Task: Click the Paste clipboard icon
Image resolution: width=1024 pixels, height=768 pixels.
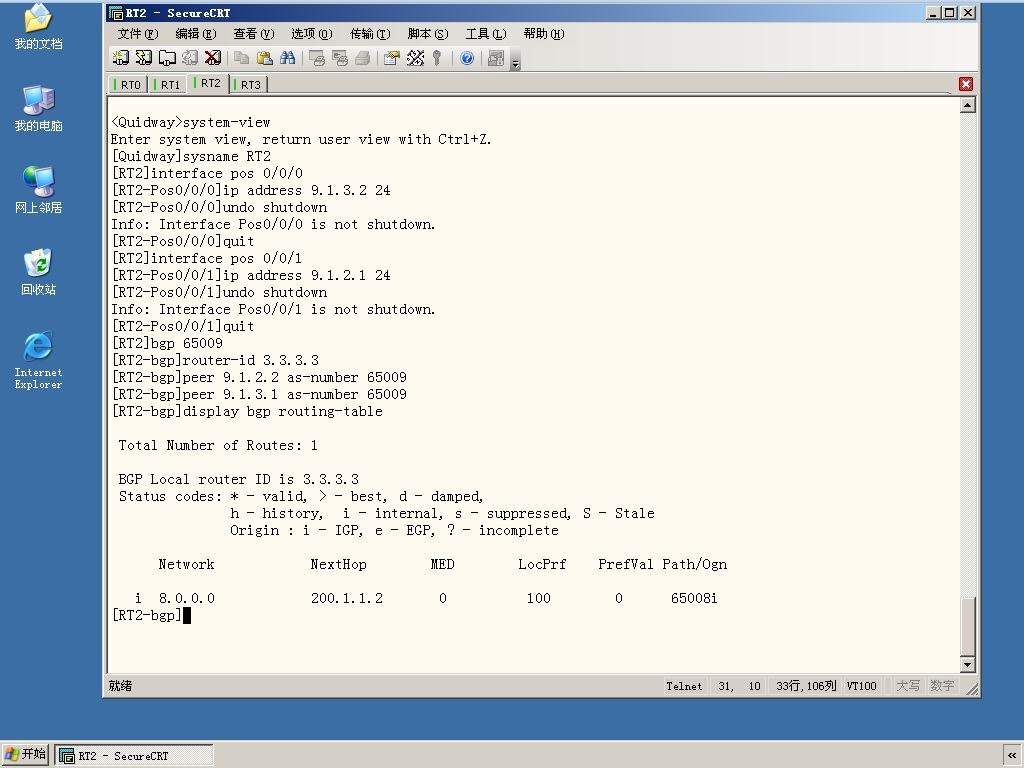Action: pyautogui.click(x=264, y=58)
